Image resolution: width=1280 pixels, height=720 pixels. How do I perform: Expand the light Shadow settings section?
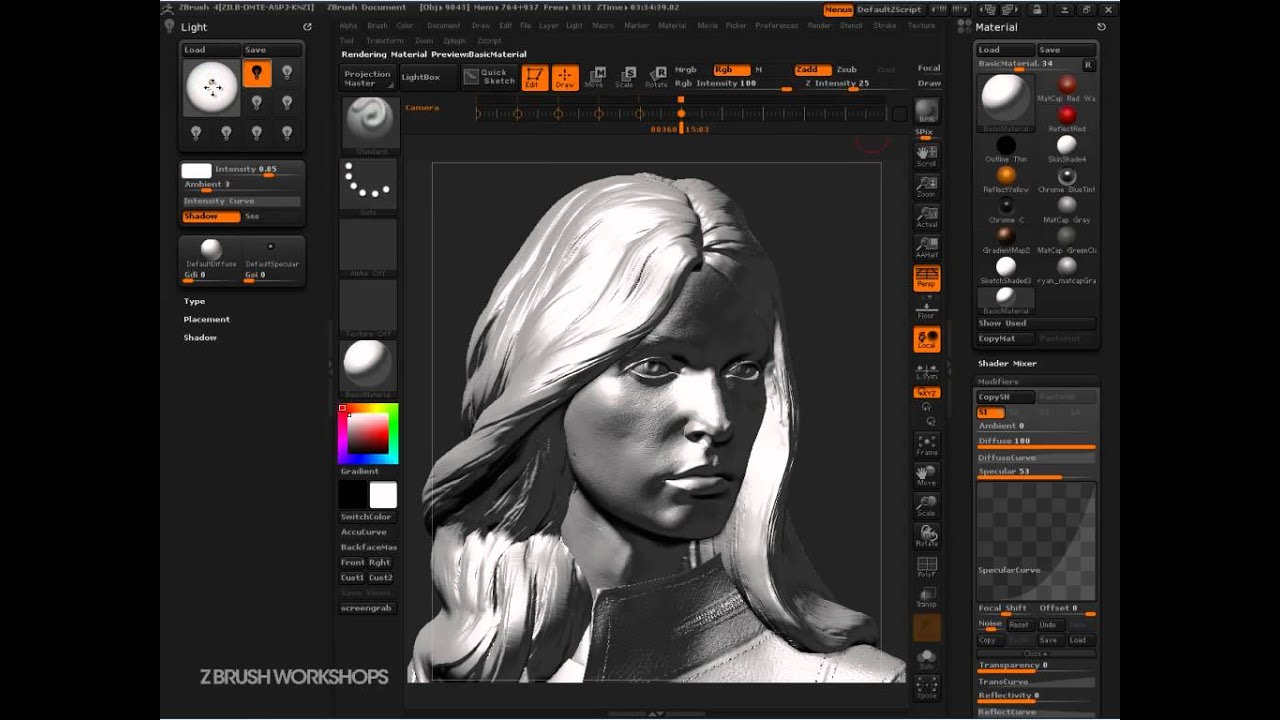point(199,337)
